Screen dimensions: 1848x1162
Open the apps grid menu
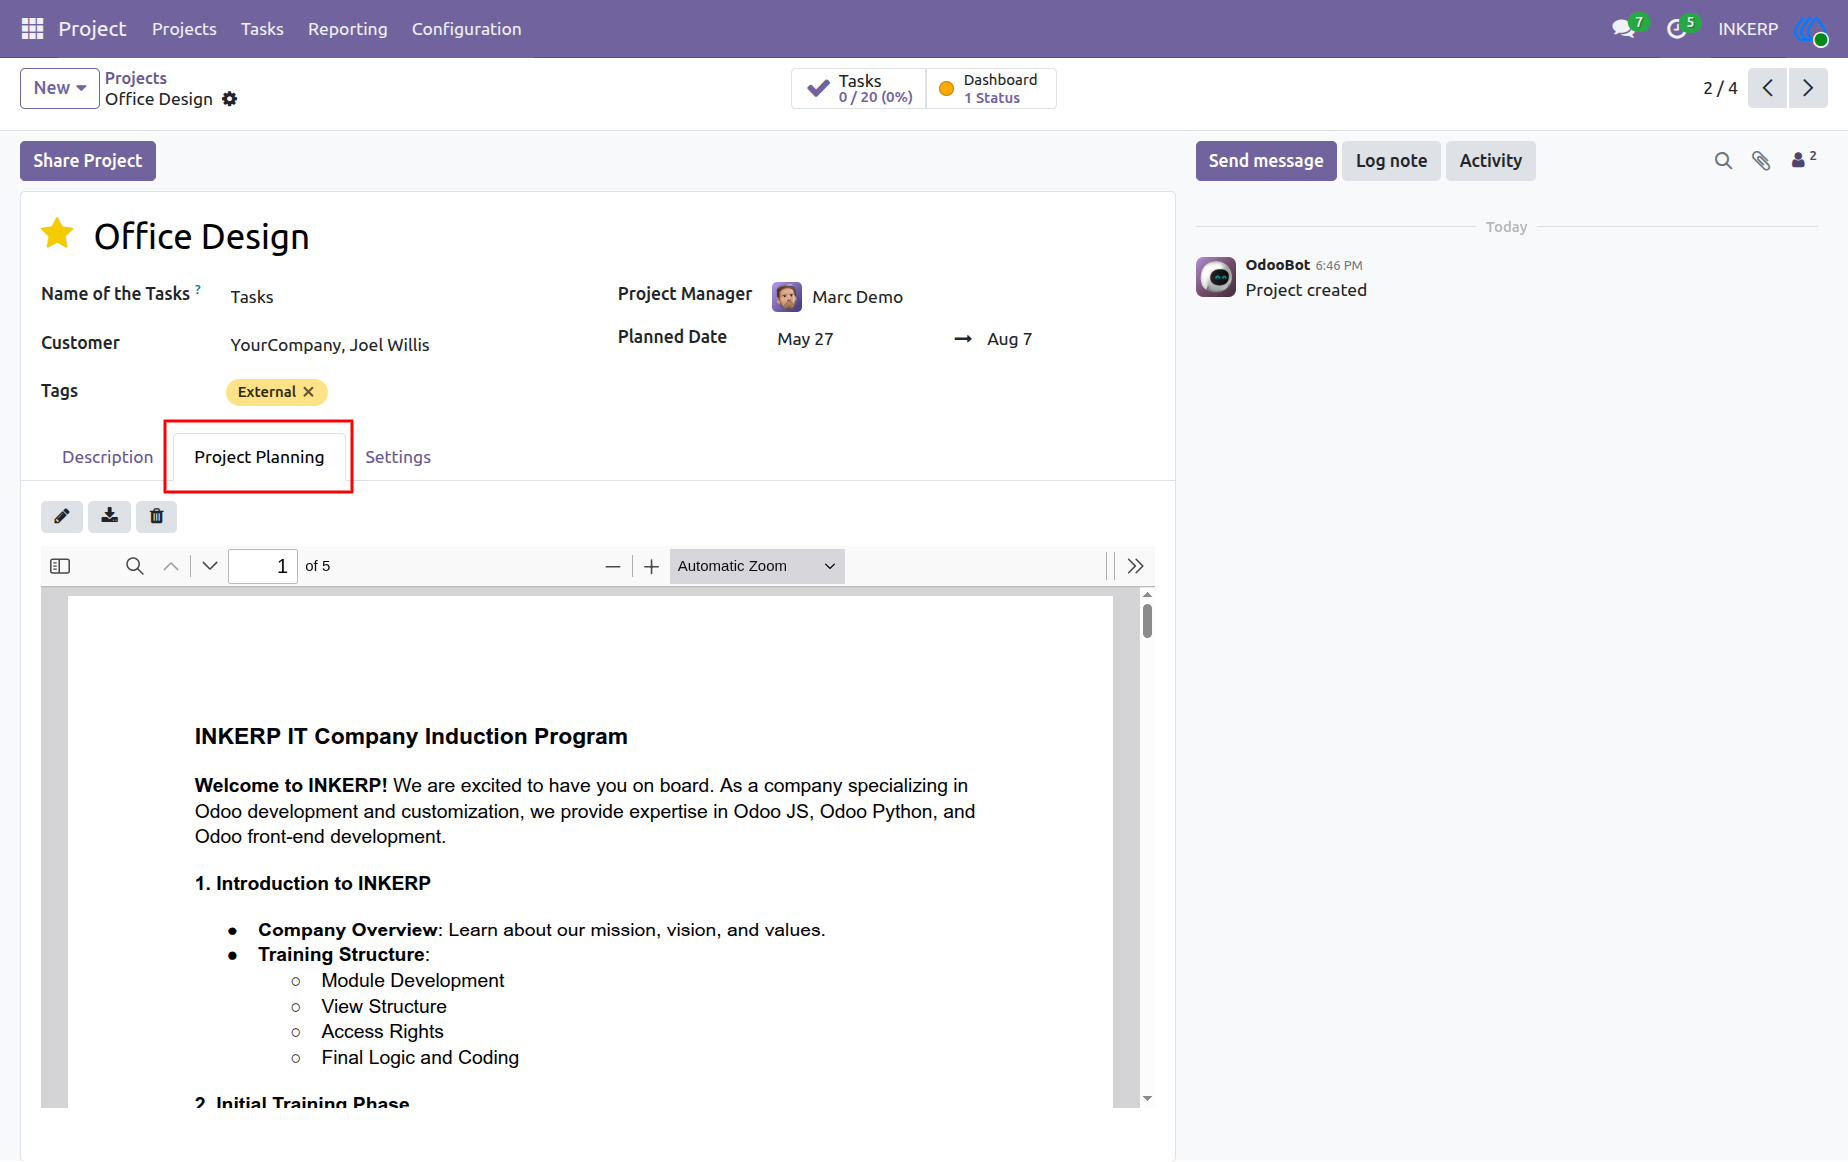tap(32, 29)
